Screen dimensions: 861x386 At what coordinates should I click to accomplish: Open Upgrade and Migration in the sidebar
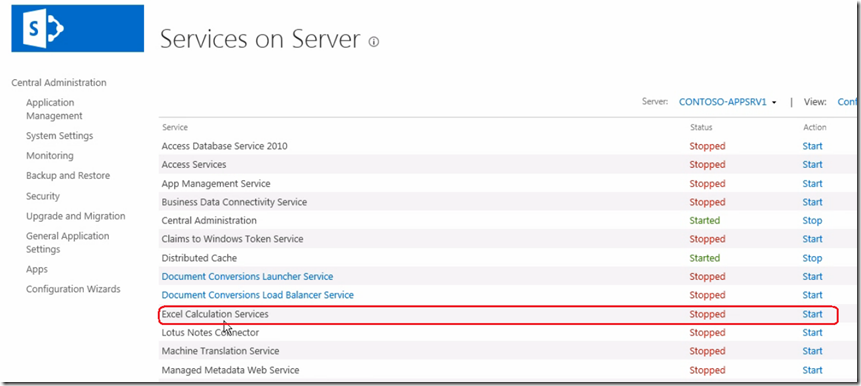[x=76, y=216]
